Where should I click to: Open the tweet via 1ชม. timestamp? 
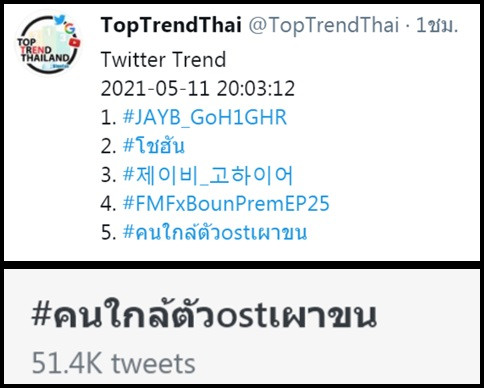click(437, 25)
